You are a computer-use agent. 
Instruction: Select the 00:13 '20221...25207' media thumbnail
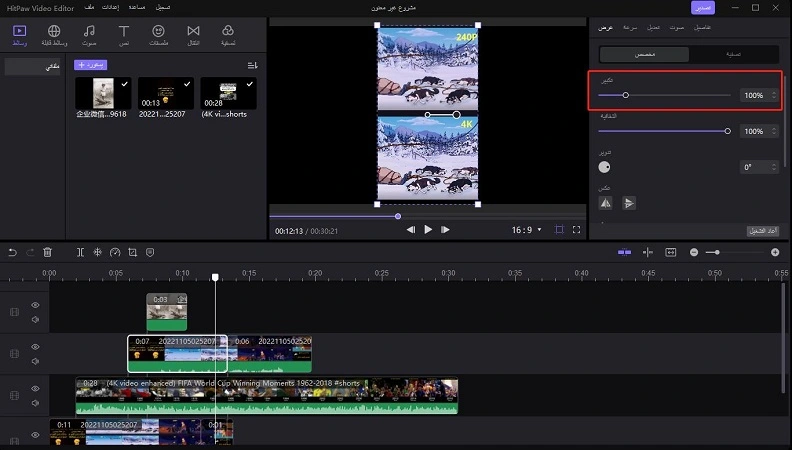click(166, 93)
